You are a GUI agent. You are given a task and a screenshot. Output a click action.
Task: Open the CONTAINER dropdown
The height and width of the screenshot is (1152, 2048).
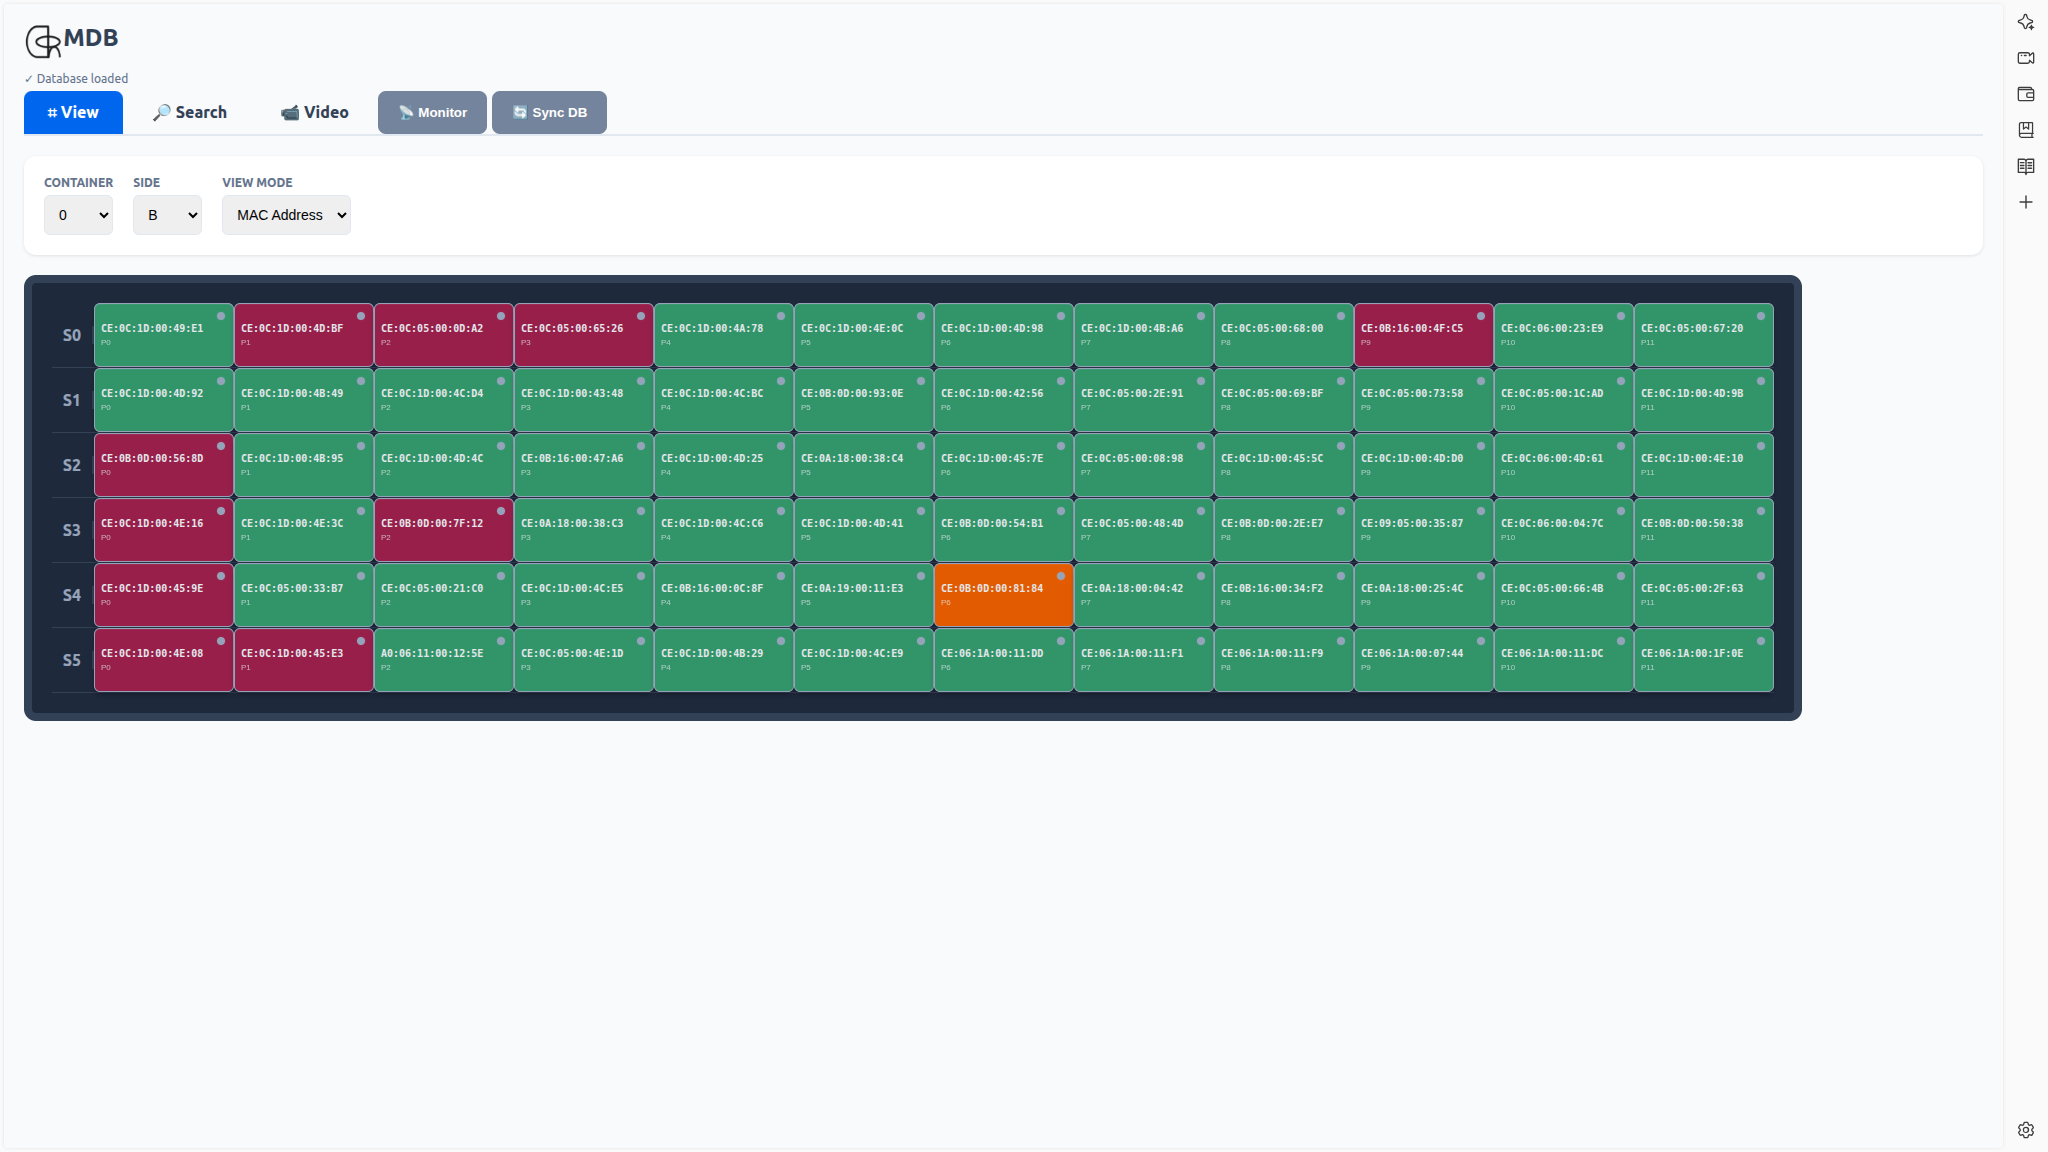pyautogui.click(x=79, y=214)
